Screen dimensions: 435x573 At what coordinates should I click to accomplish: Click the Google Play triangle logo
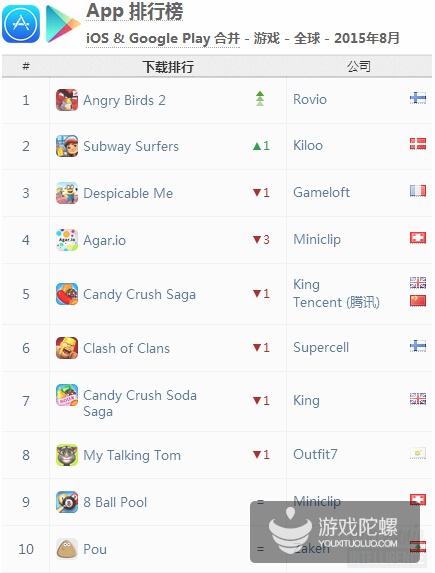63,24
